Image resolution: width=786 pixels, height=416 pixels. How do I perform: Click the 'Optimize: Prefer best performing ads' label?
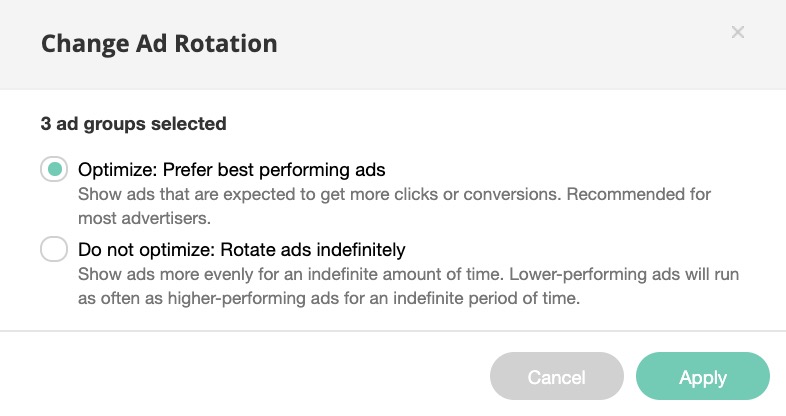(231, 169)
